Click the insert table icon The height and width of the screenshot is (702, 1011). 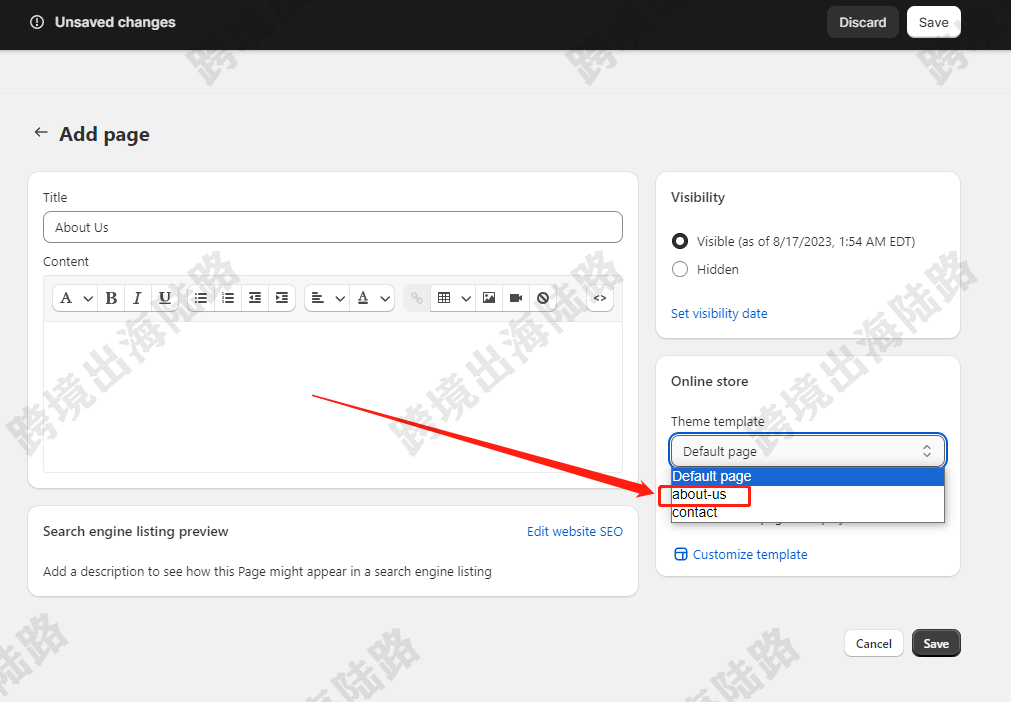[444, 298]
